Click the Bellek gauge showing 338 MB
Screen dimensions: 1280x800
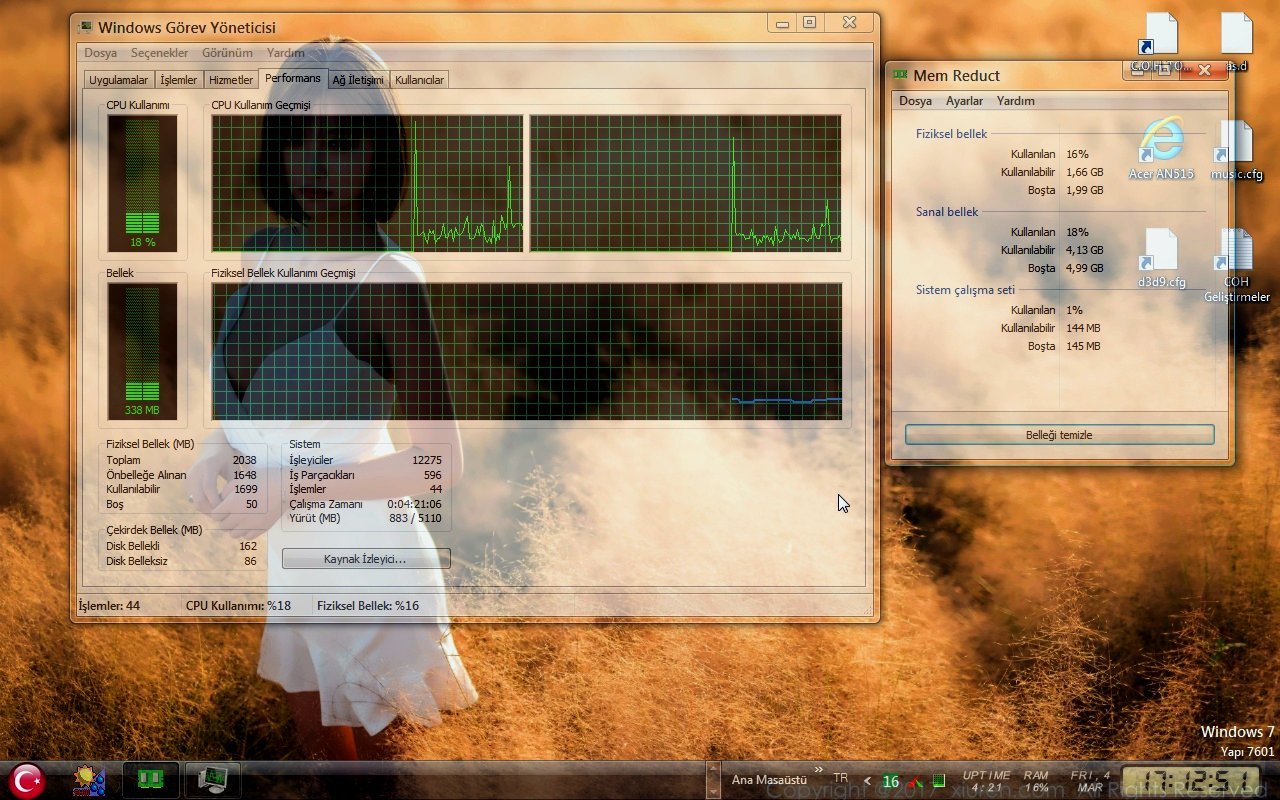click(x=142, y=351)
